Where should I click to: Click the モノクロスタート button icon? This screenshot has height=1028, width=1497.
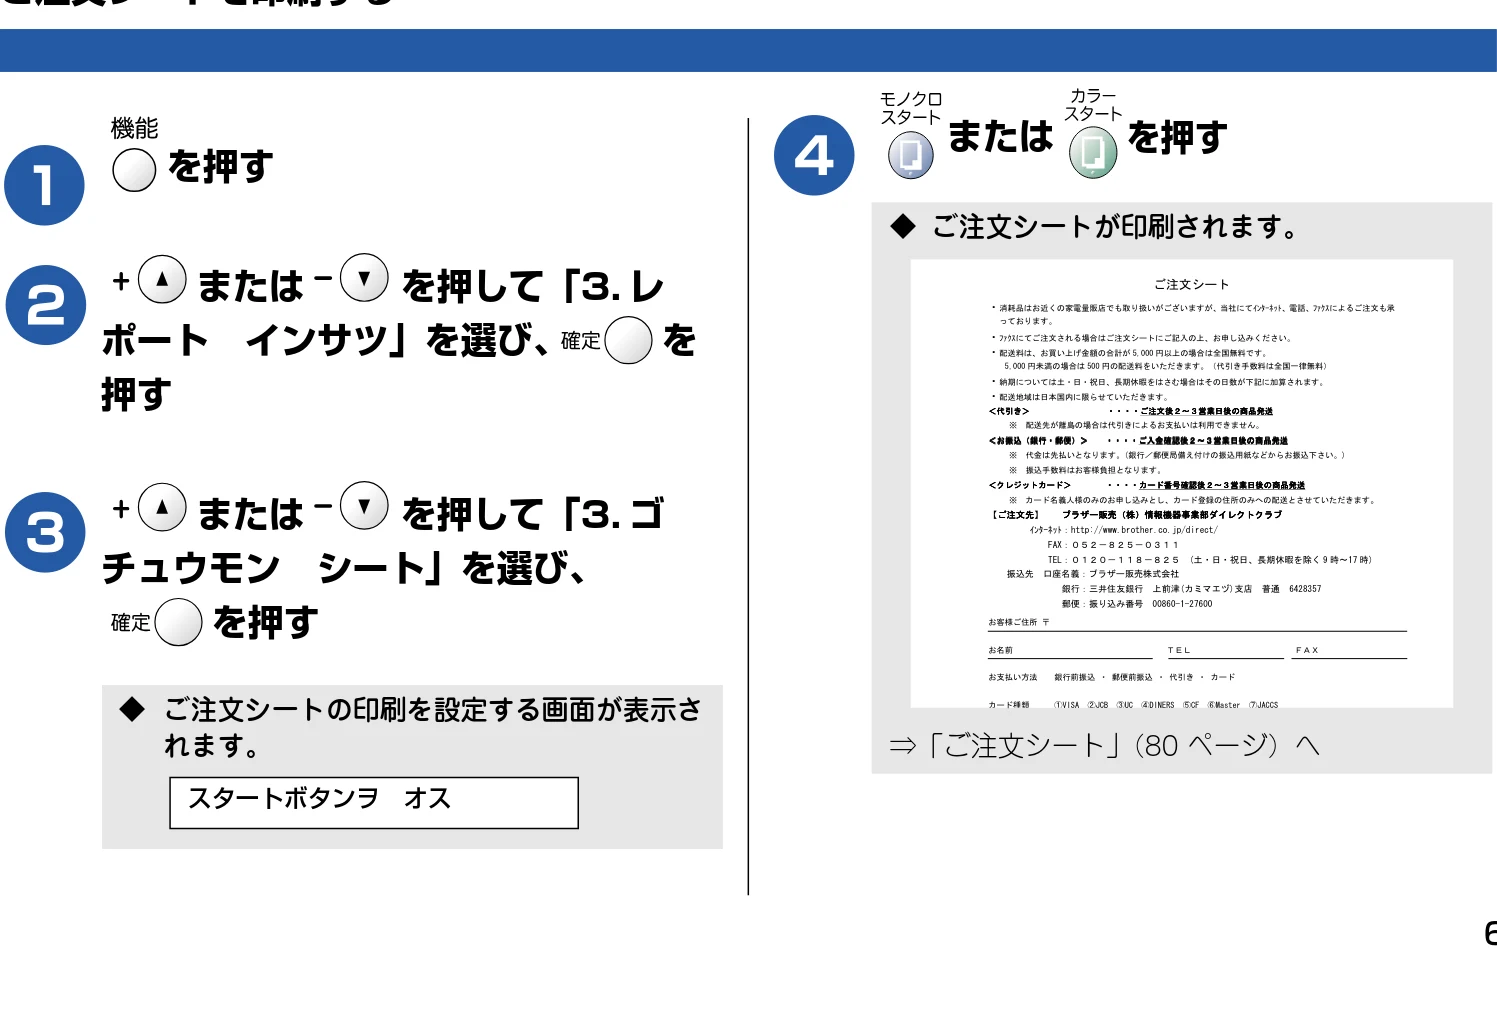click(x=911, y=155)
